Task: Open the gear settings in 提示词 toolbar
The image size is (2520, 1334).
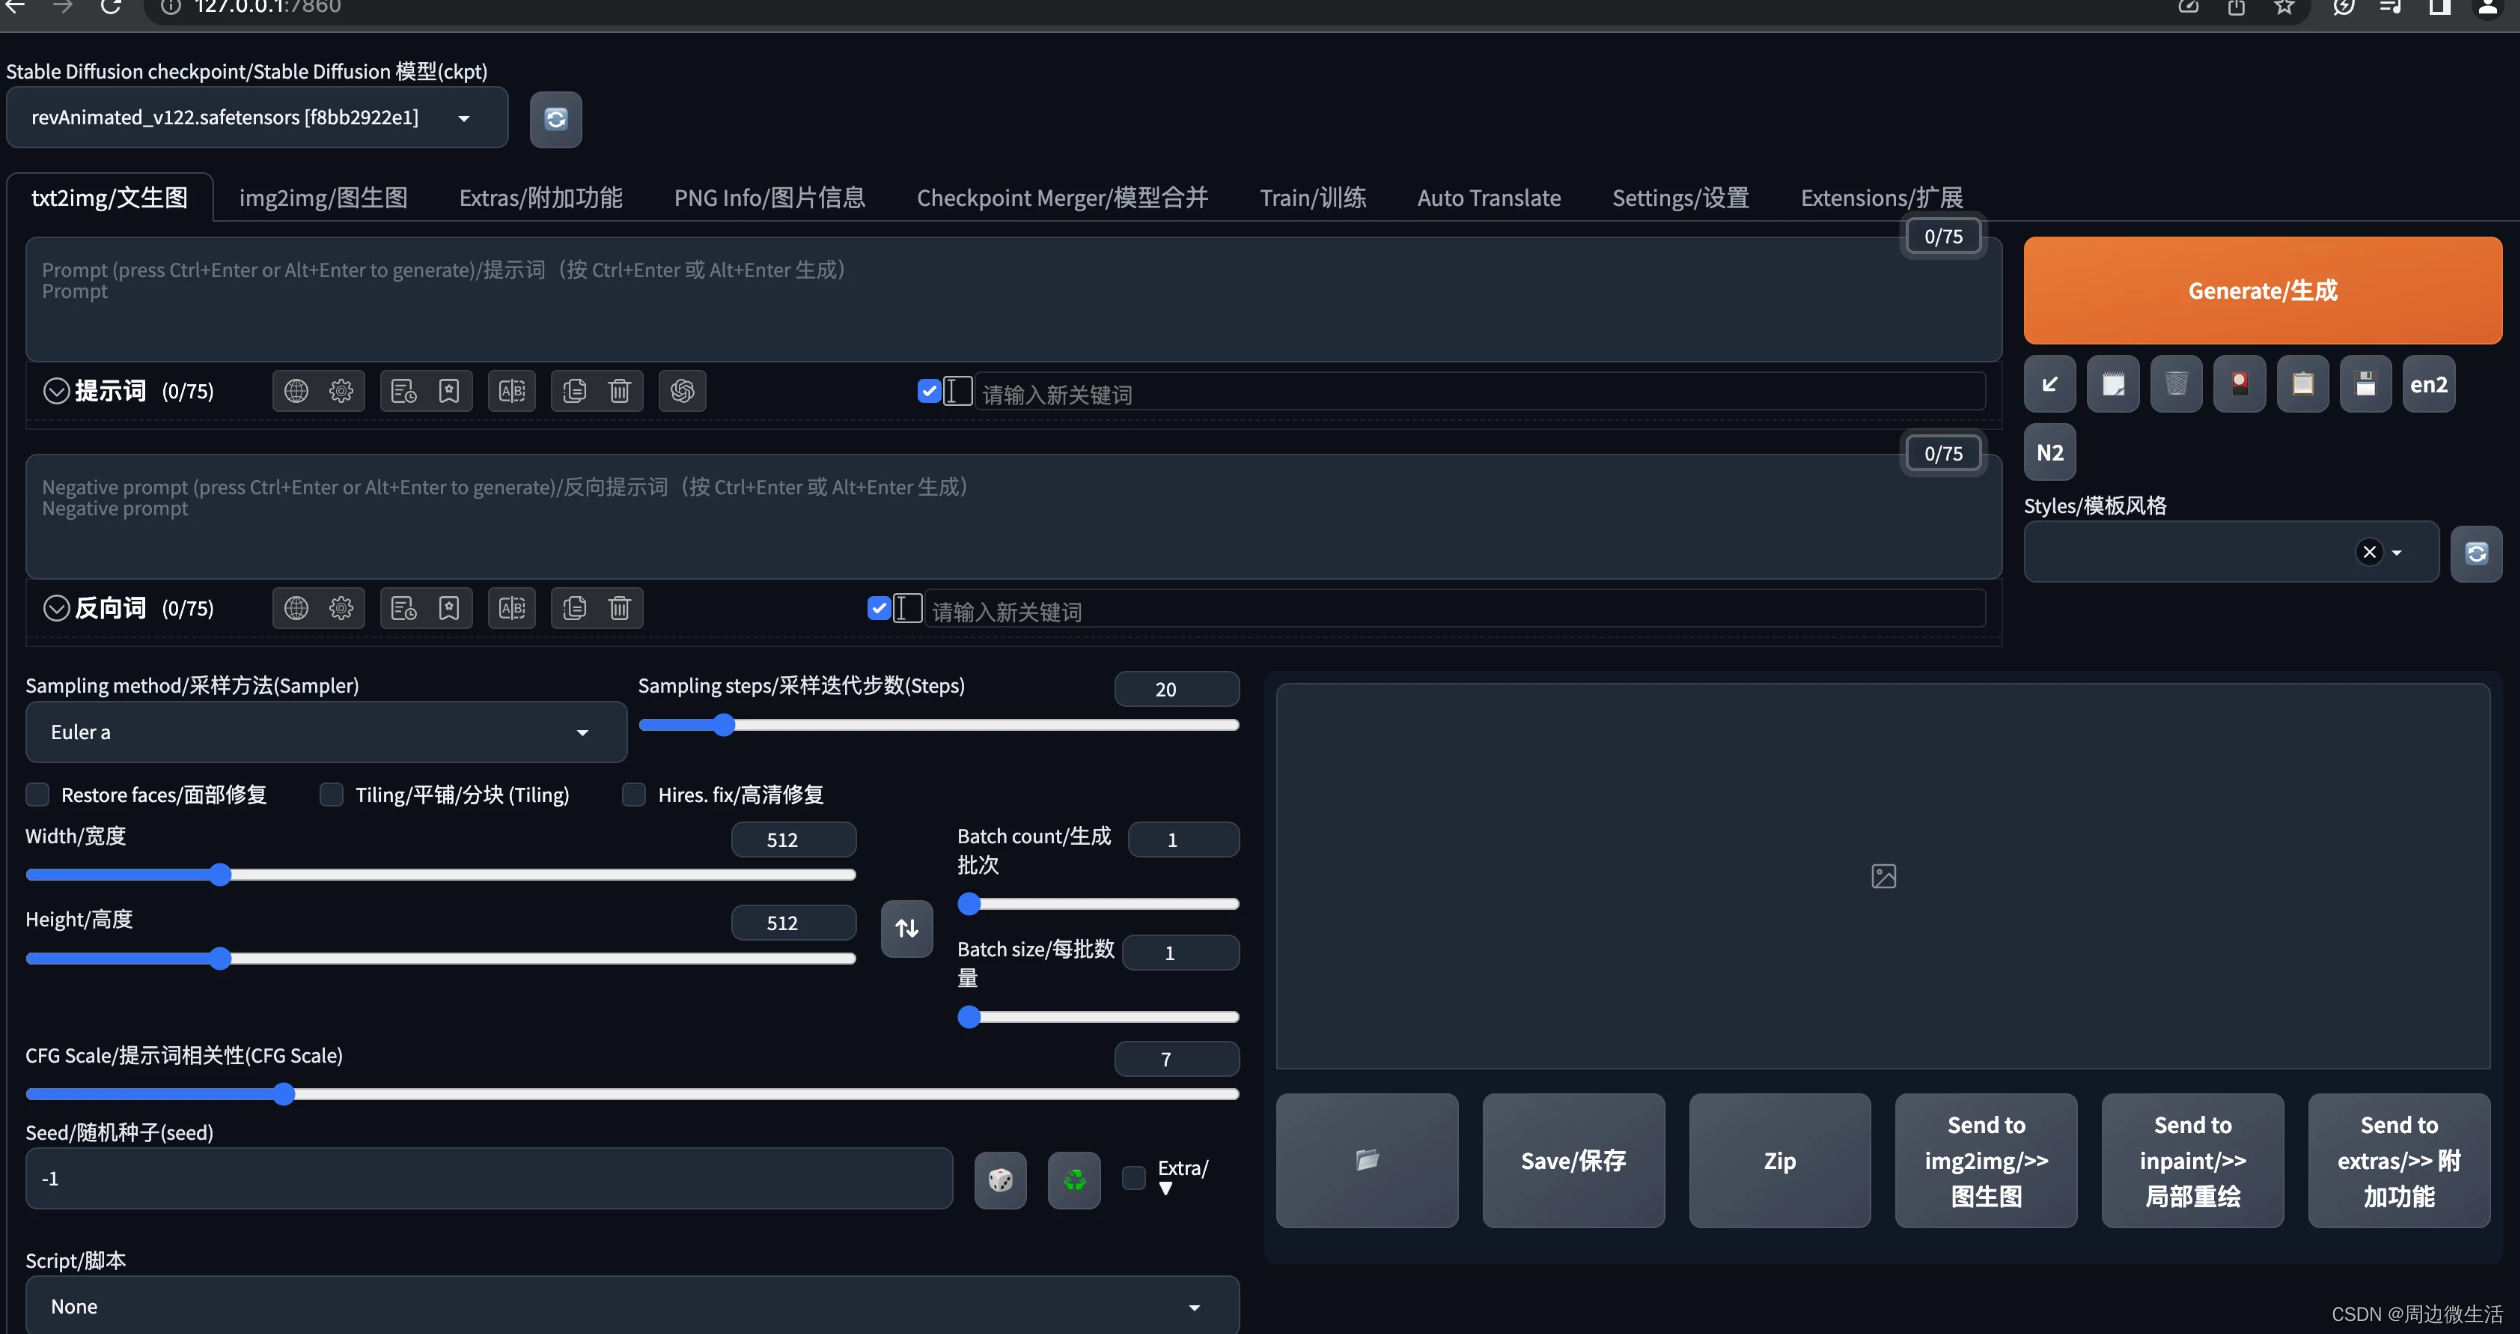Action: tap(341, 391)
